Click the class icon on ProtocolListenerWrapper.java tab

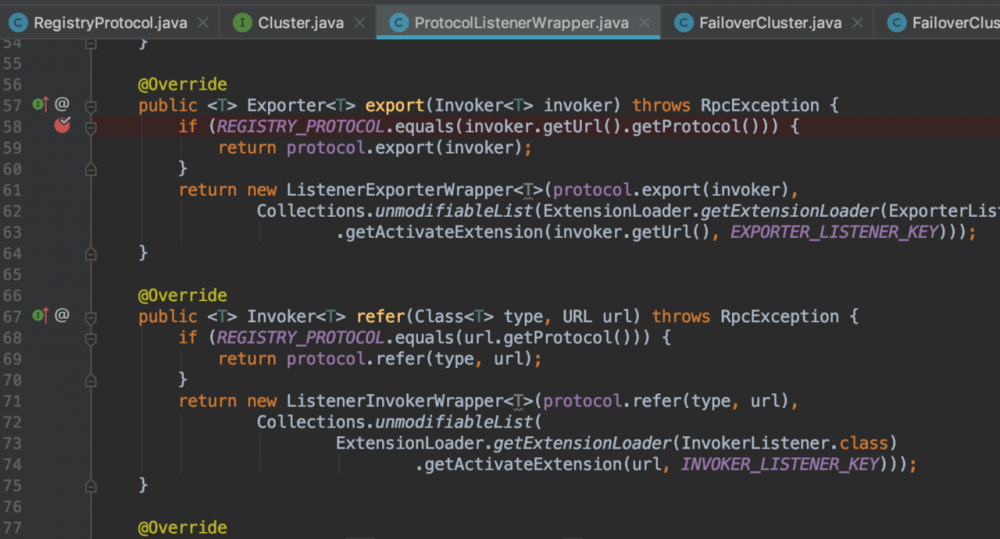pyautogui.click(x=399, y=23)
